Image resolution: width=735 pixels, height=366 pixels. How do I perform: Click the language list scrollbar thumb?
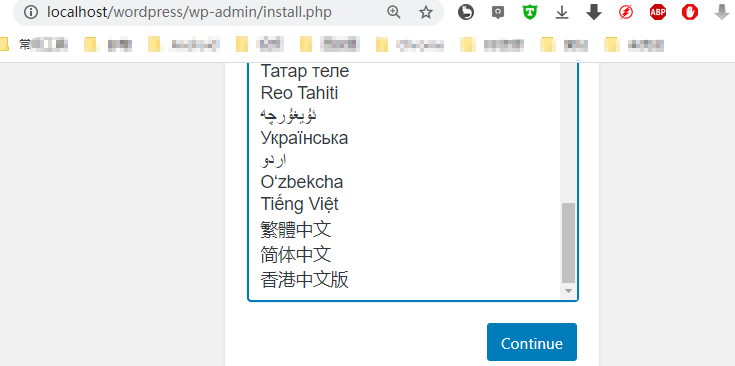569,243
